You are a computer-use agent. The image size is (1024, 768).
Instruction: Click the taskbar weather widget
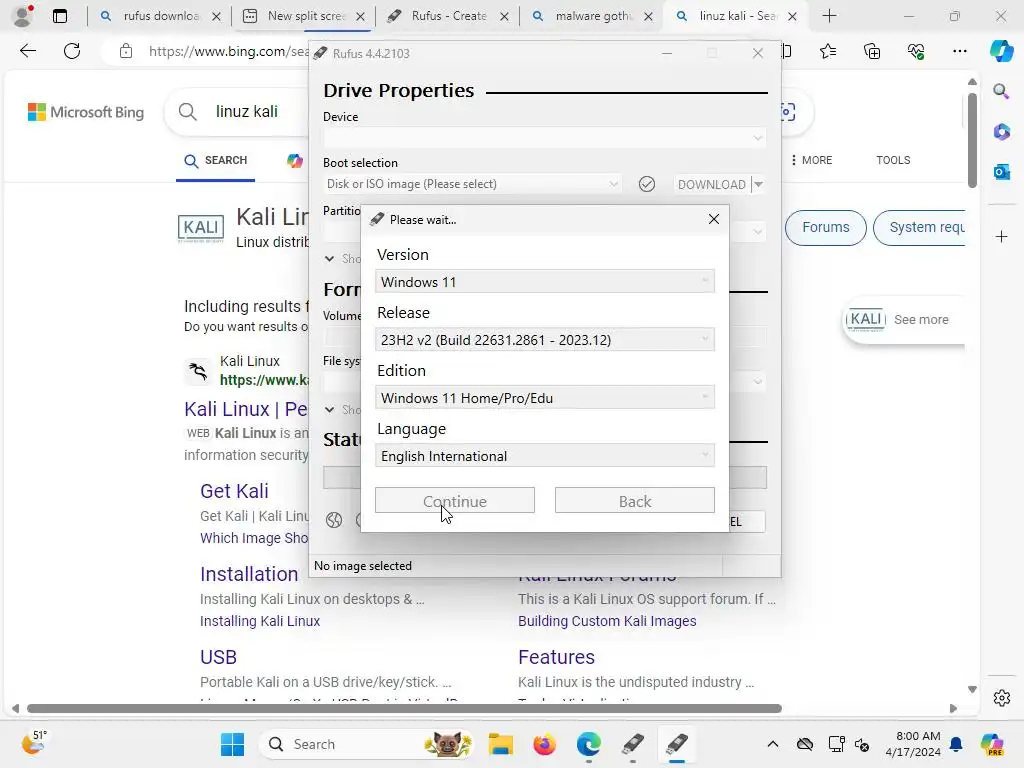pyautogui.click(x=34, y=743)
